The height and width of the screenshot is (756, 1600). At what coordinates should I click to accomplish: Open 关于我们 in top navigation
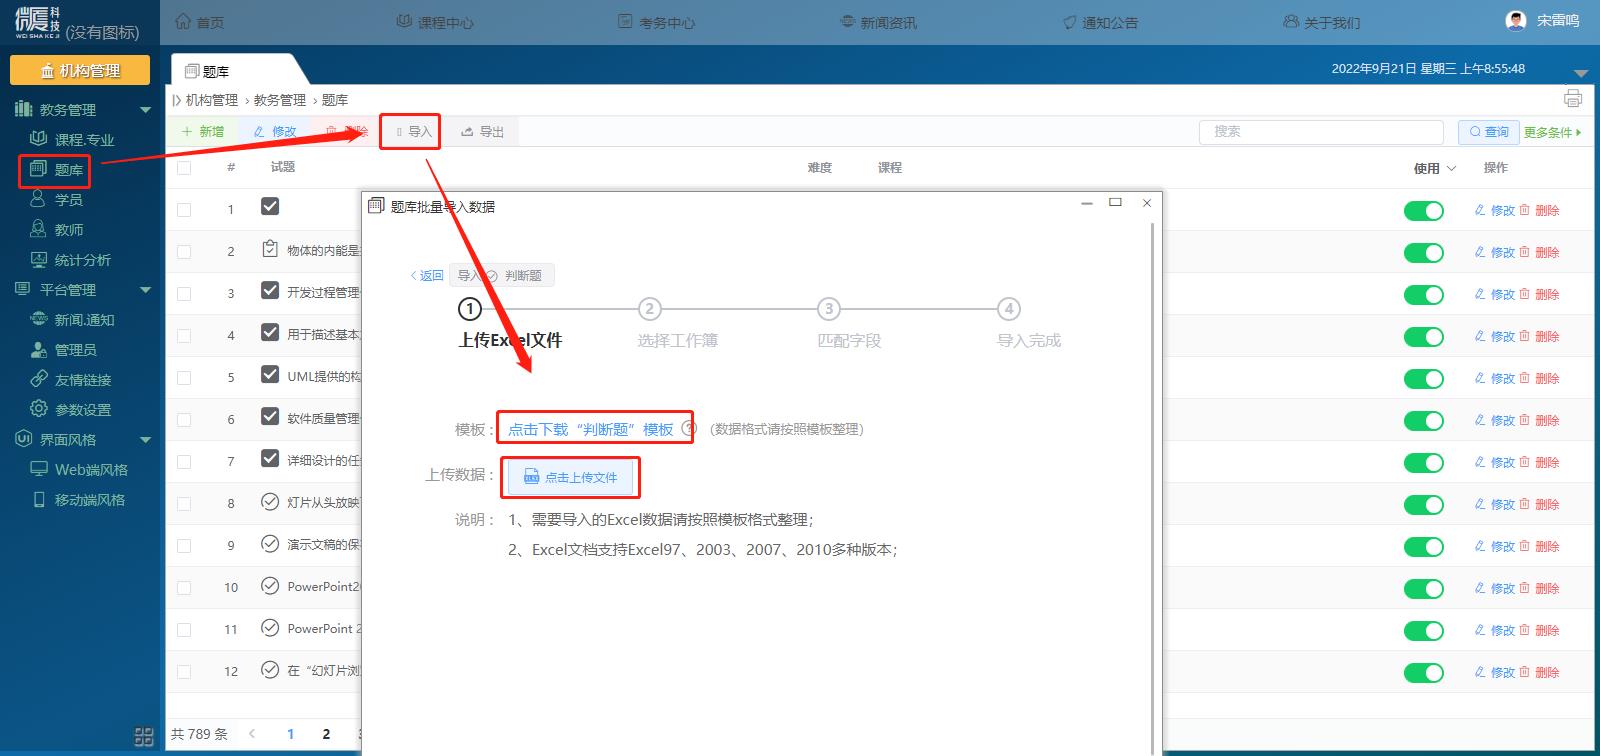pyautogui.click(x=1321, y=22)
